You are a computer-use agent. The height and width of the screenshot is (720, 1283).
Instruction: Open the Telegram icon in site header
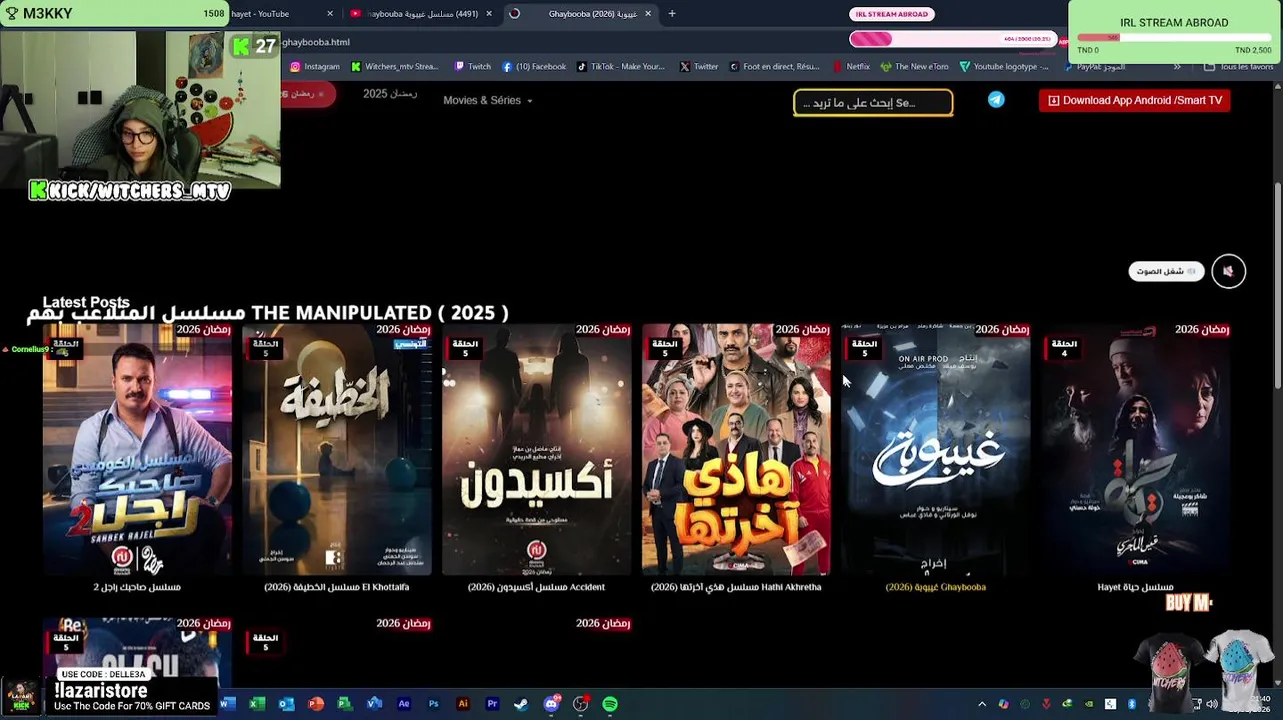point(996,100)
